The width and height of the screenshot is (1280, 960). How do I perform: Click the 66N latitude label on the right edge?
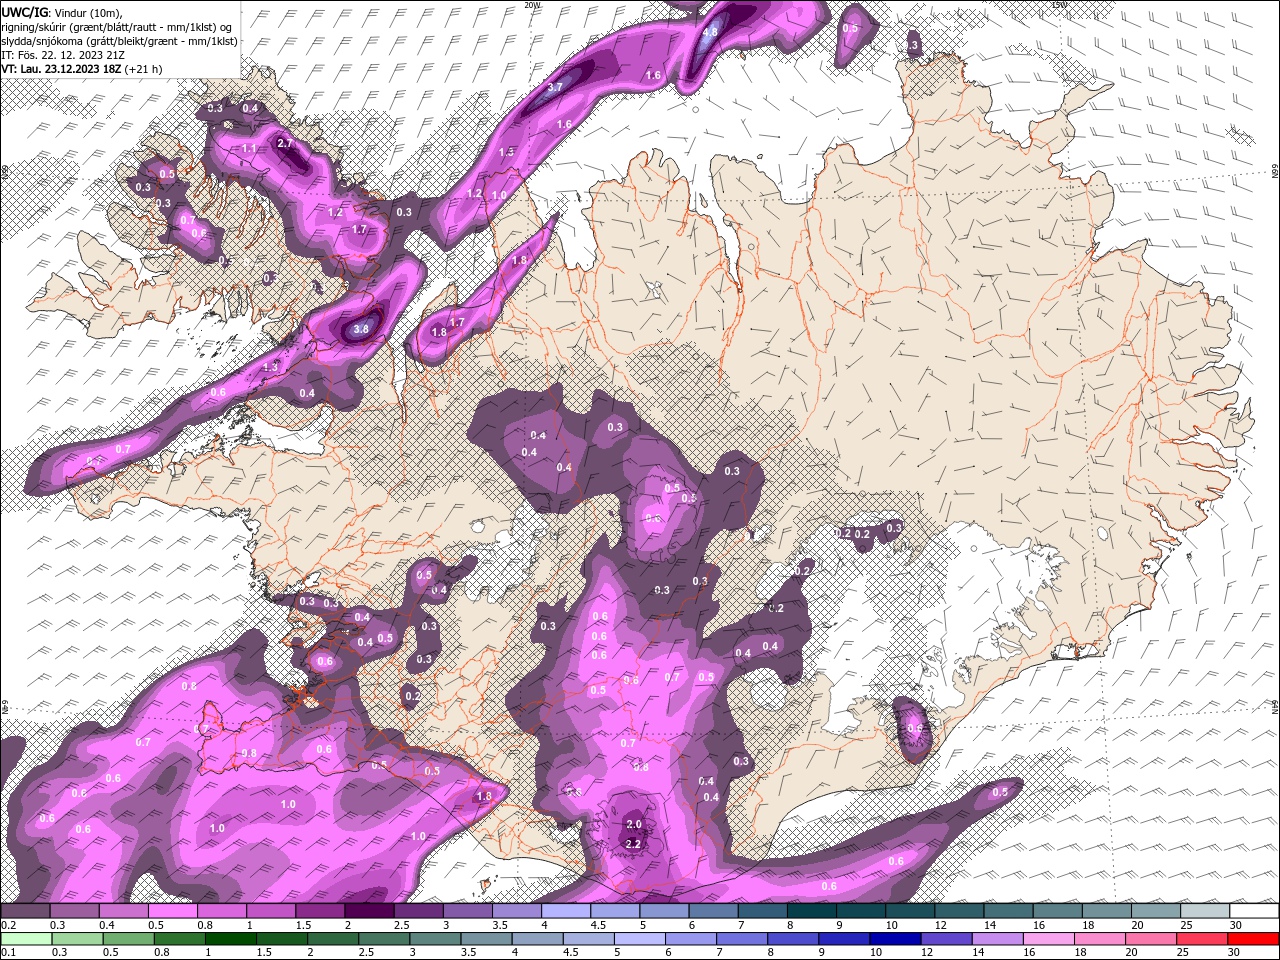[x=1274, y=173]
